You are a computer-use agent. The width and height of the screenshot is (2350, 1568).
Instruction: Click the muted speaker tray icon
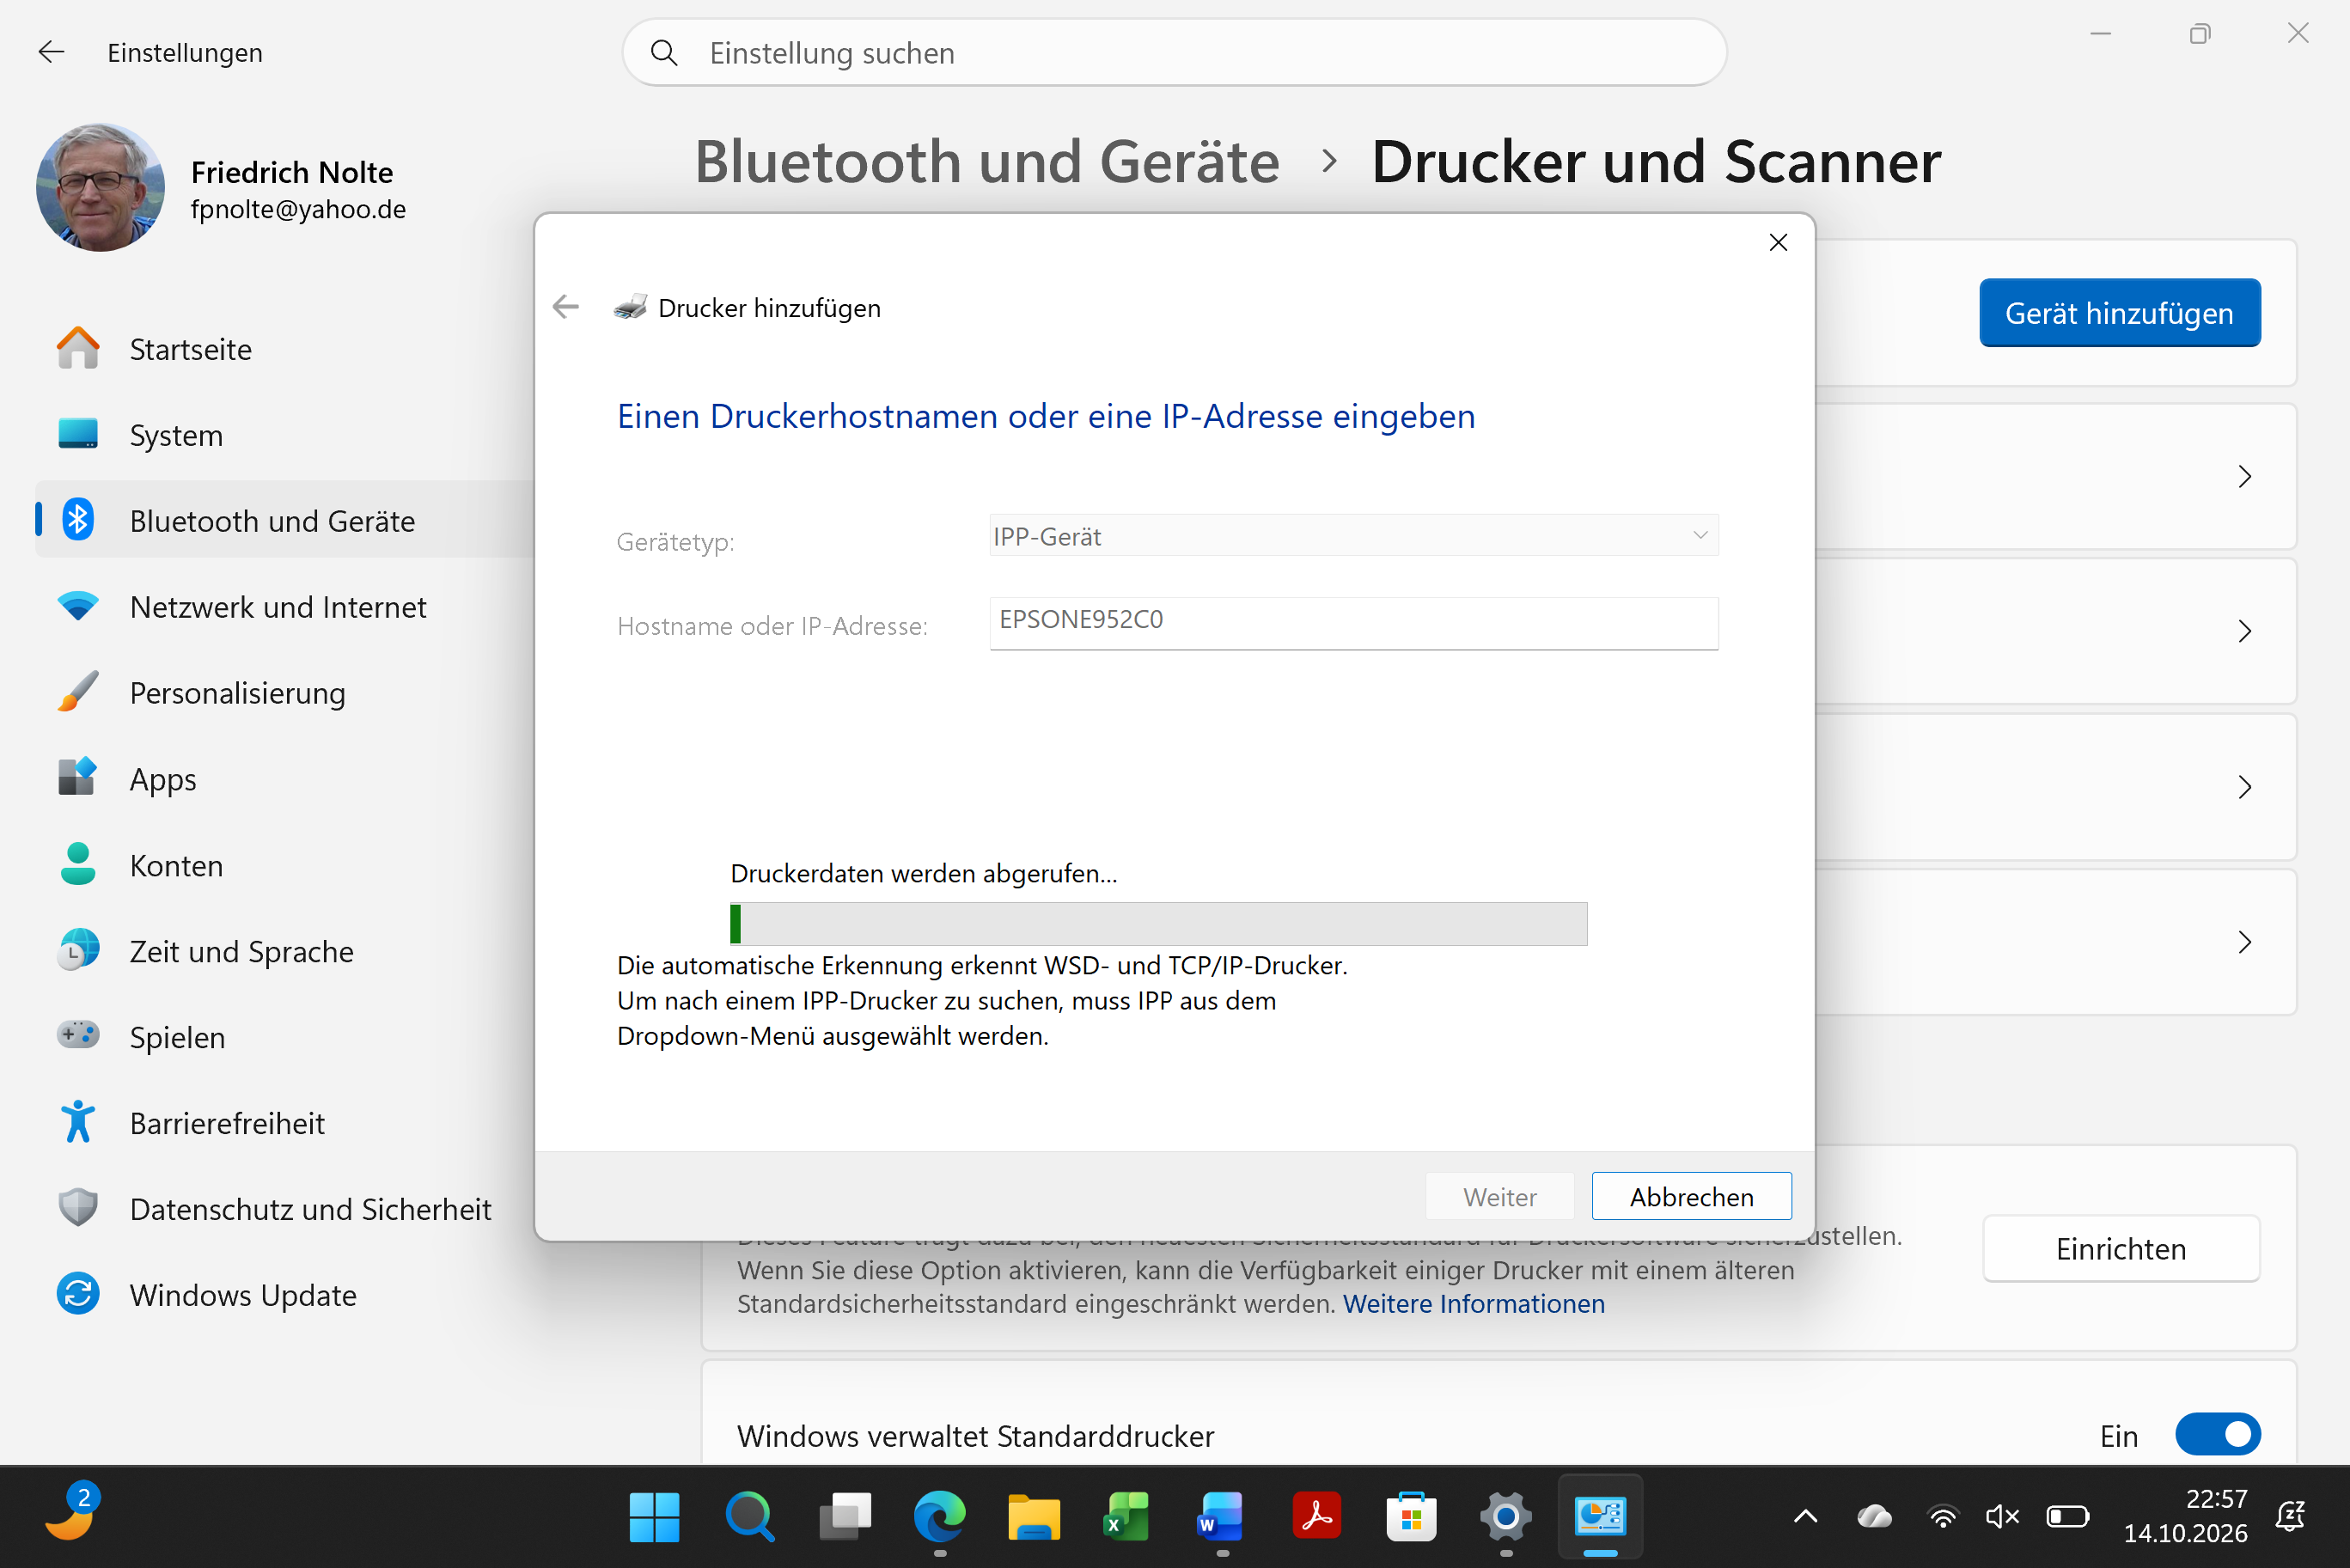(x=2002, y=1517)
